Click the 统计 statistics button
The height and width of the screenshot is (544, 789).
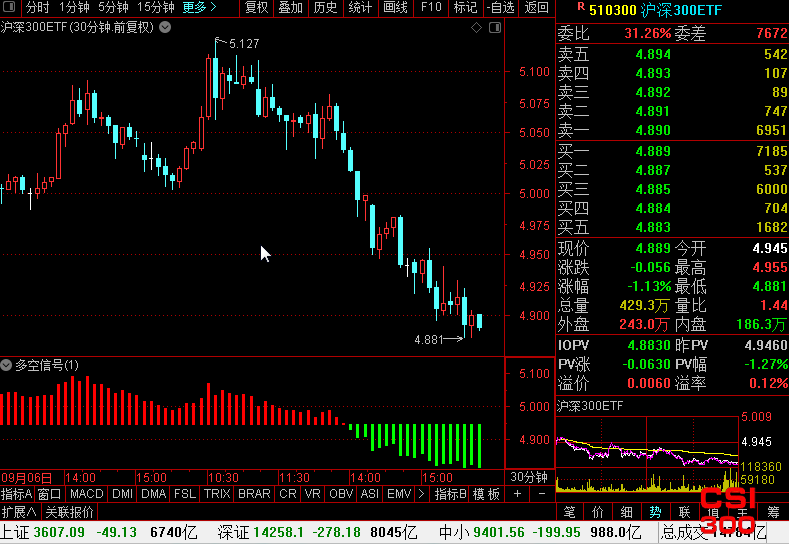click(x=360, y=8)
